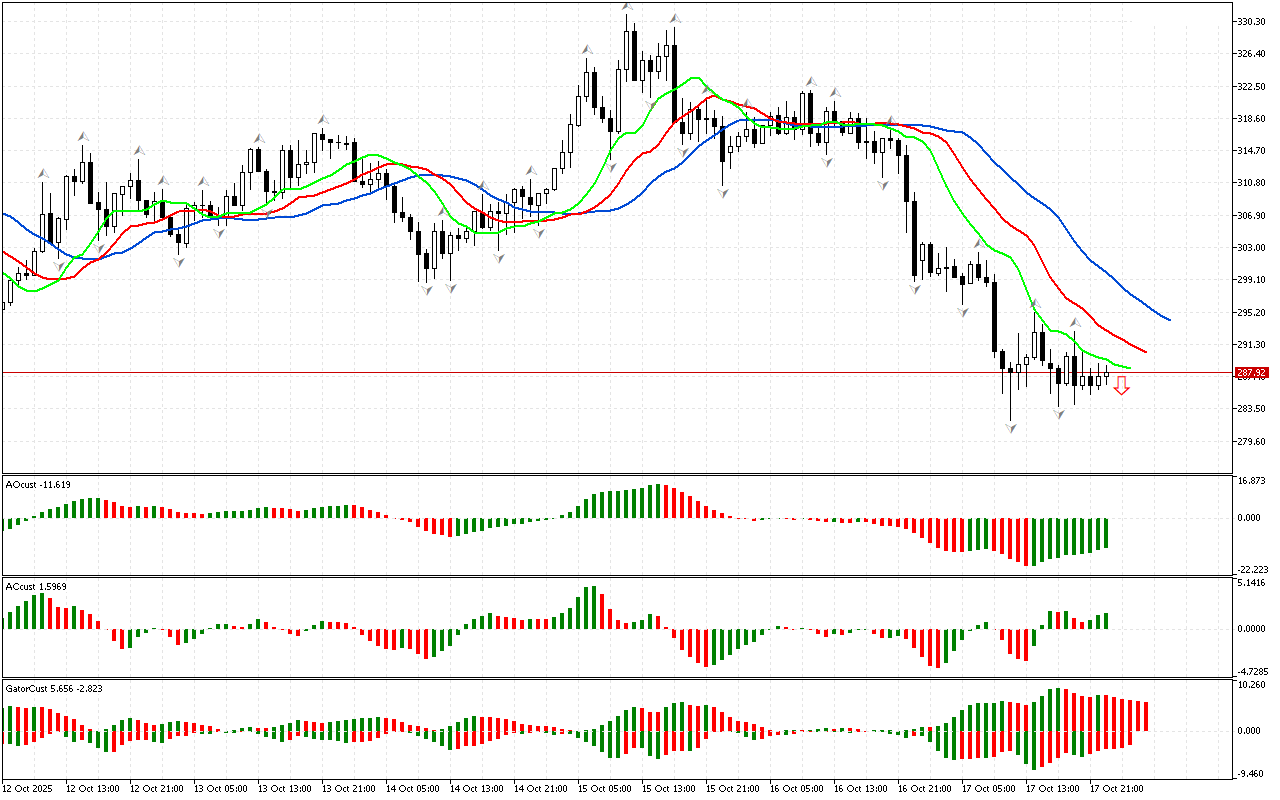Click the 15 Oct 05:00 time label

(604, 788)
